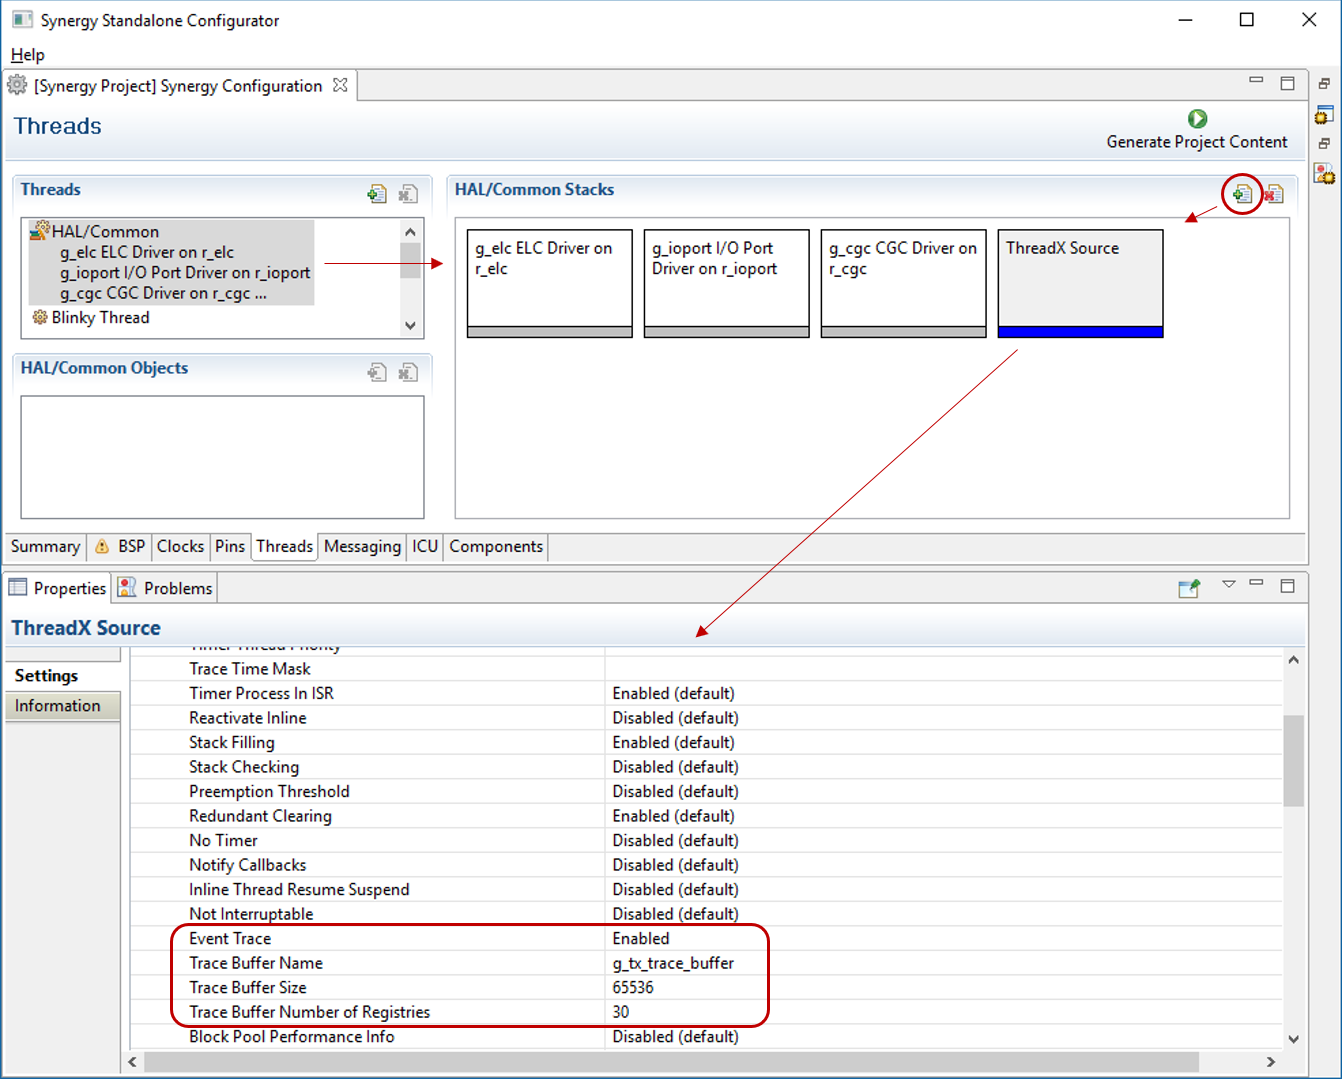The height and width of the screenshot is (1080, 1343).
Task: Maximize the configuration editor pane
Action: [1288, 83]
